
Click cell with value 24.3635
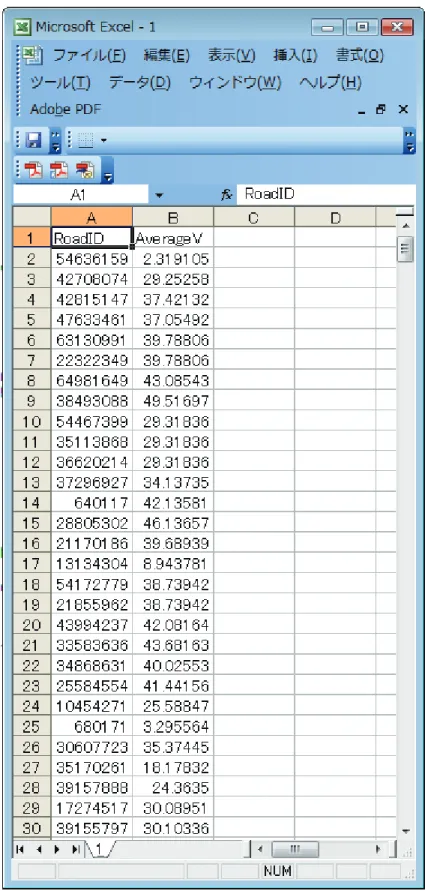(173, 787)
